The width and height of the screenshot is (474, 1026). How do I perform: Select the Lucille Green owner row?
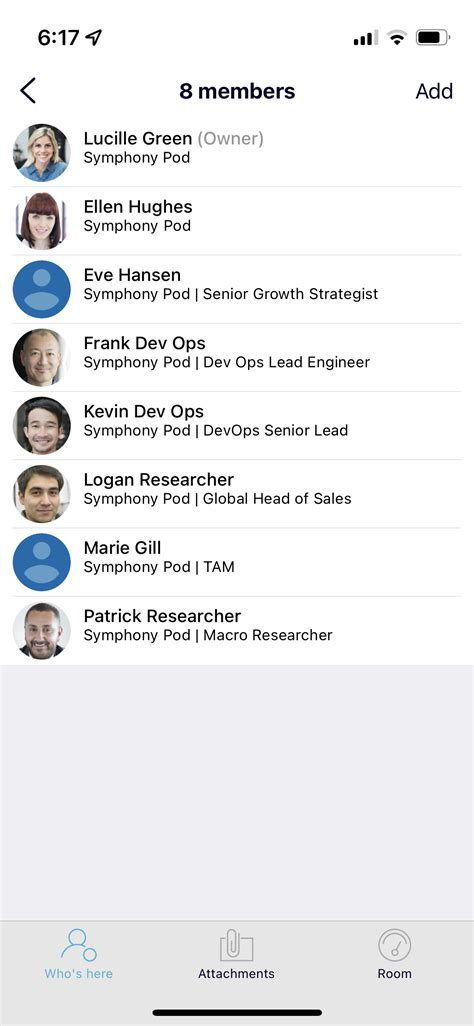click(x=237, y=152)
